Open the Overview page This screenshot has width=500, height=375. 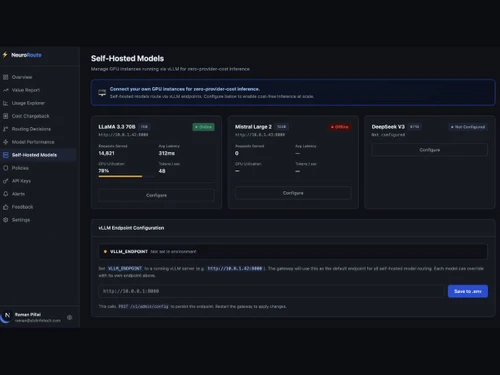pos(38,77)
